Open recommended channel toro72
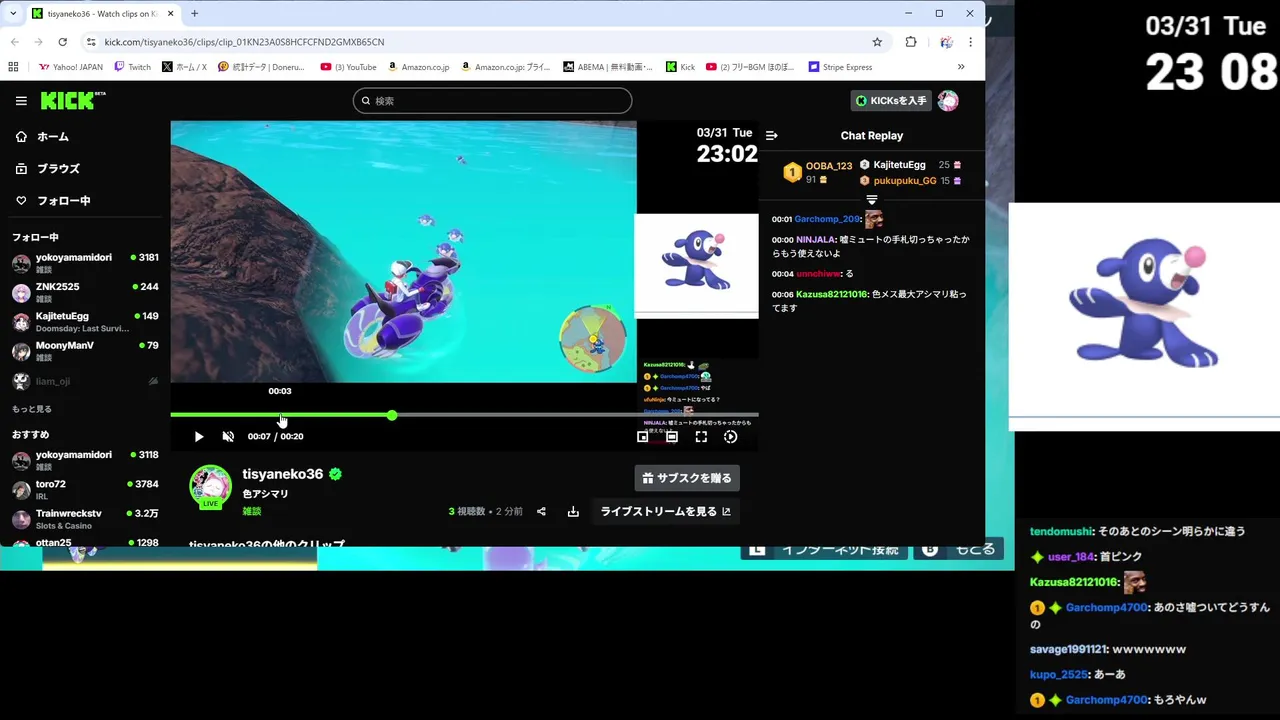1280x720 pixels. click(x=85, y=490)
